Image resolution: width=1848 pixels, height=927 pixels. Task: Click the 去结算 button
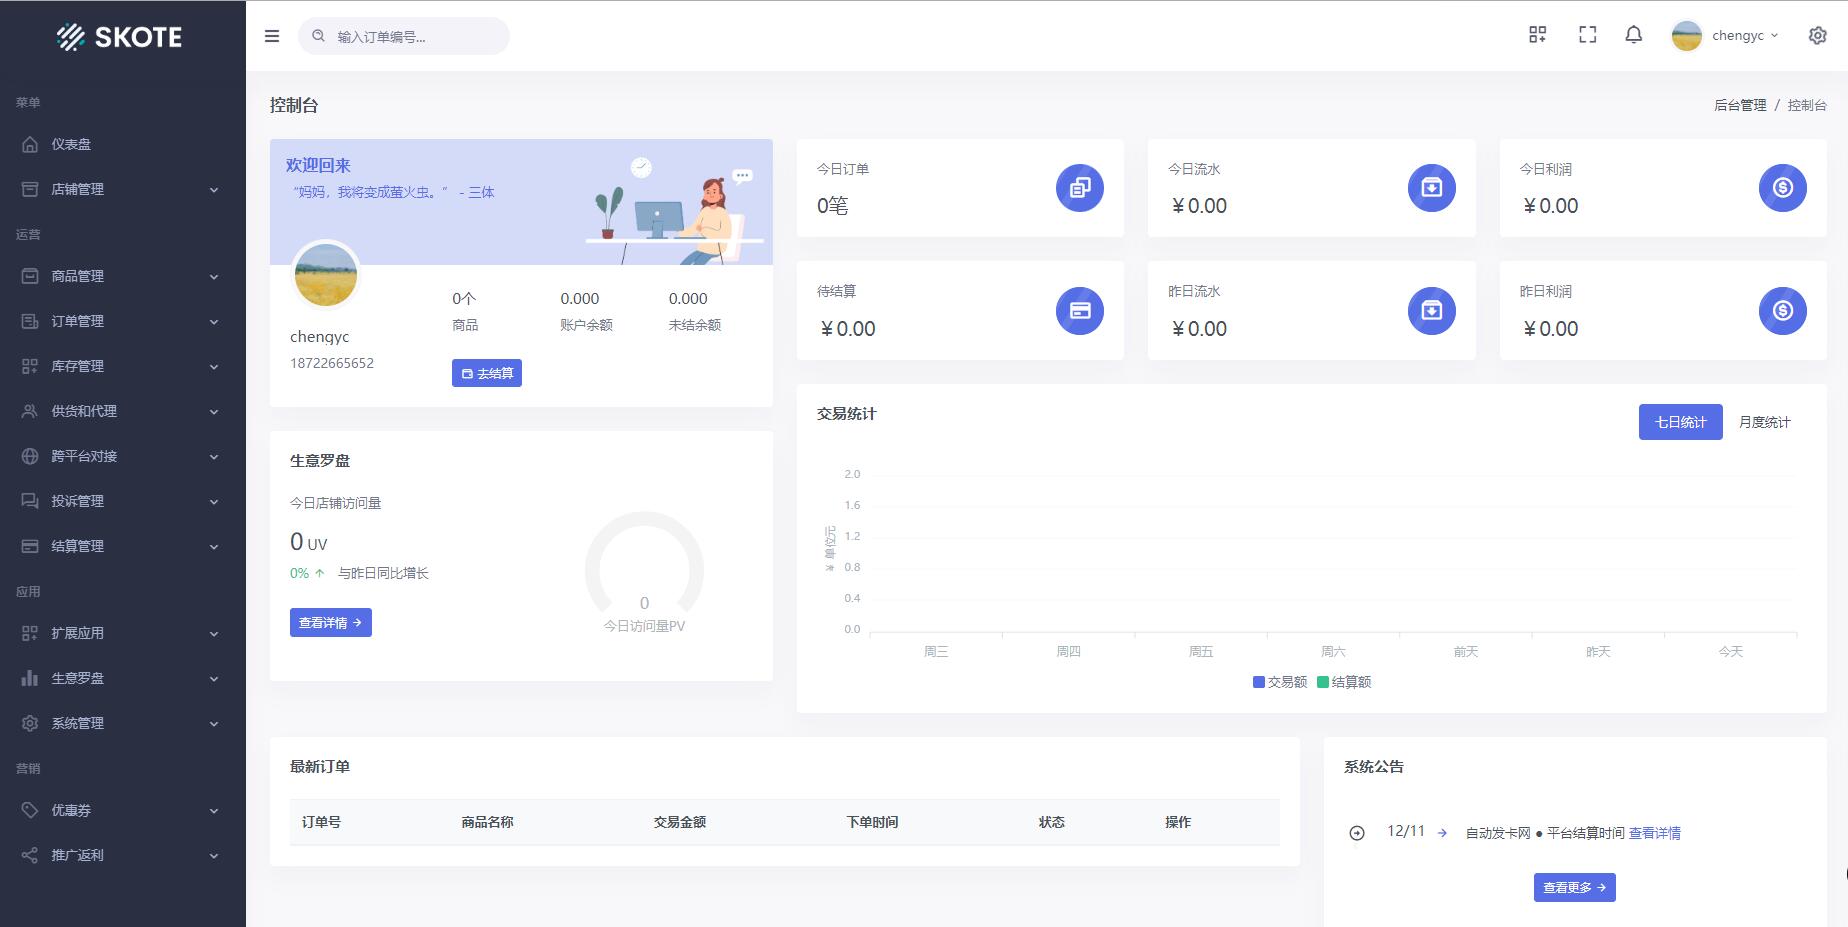tap(487, 373)
